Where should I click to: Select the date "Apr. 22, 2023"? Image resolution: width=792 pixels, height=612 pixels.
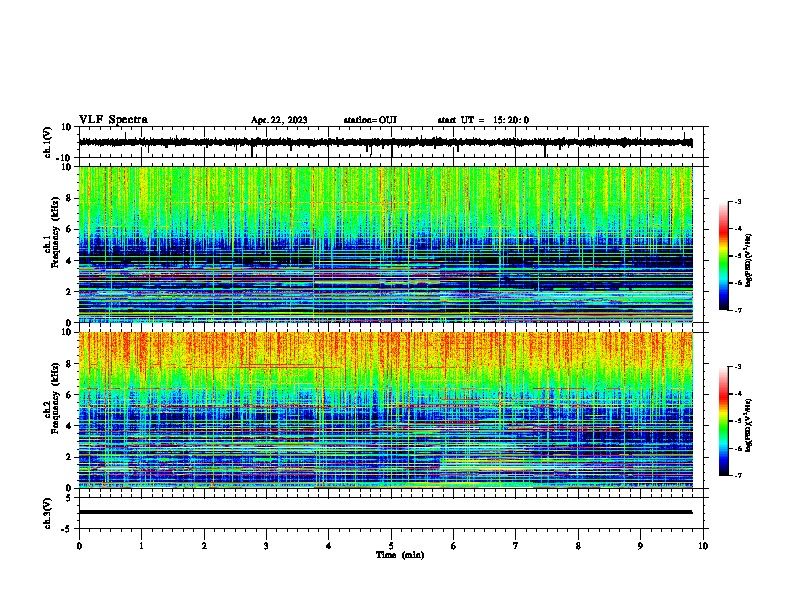(279, 120)
